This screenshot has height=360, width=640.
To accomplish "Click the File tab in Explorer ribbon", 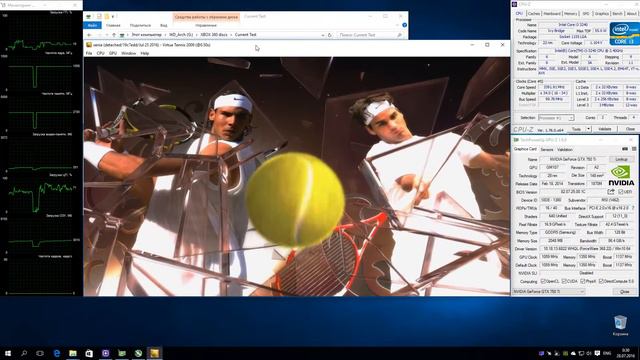I will pyautogui.click(x=92, y=25).
